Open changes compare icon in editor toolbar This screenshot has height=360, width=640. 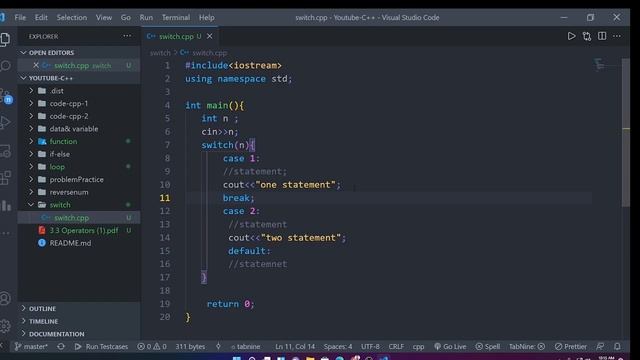pyautogui.click(x=587, y=36)
